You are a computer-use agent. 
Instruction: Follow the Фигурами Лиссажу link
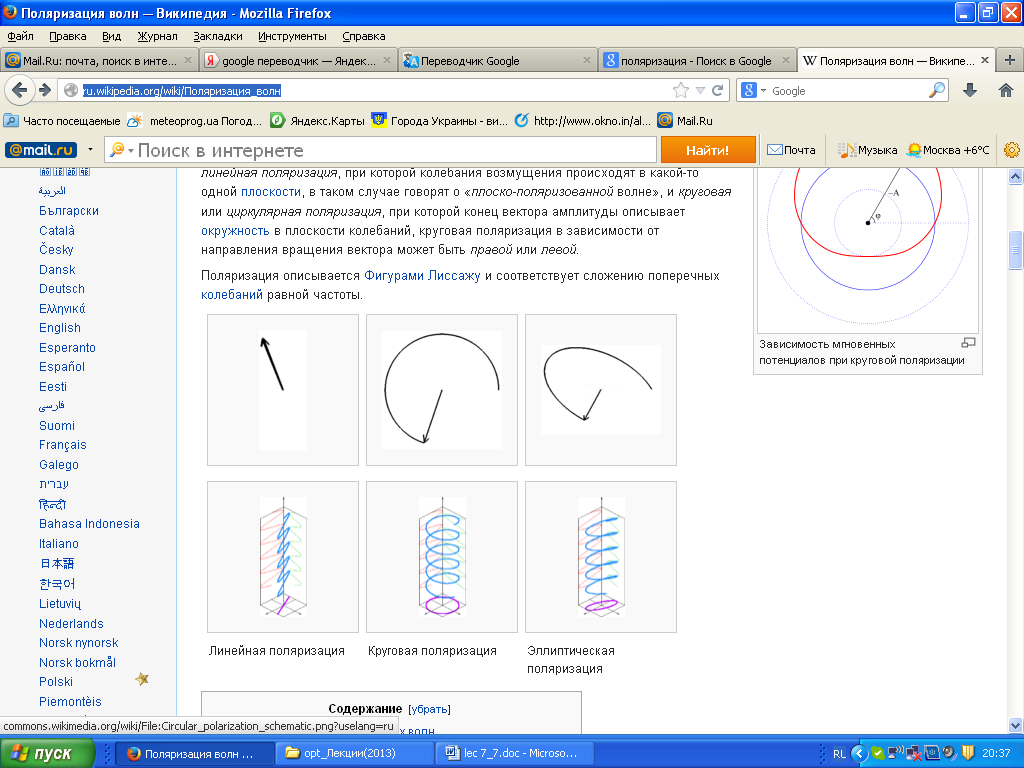click(422, 276)
